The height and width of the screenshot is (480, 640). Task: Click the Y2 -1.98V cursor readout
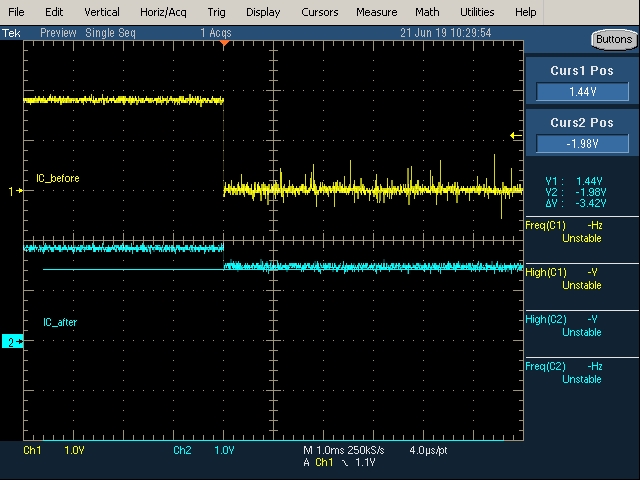point(576,192)
